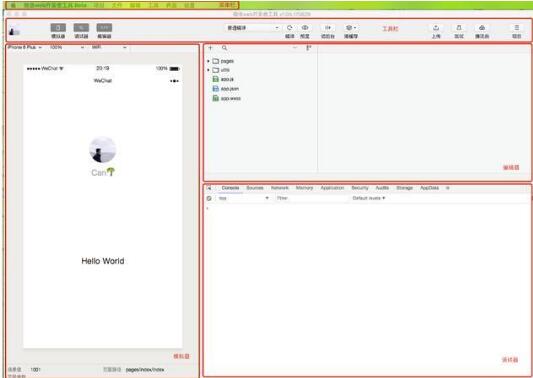Open the Default levels log filter
533x378 pixels.
[369, 198]
